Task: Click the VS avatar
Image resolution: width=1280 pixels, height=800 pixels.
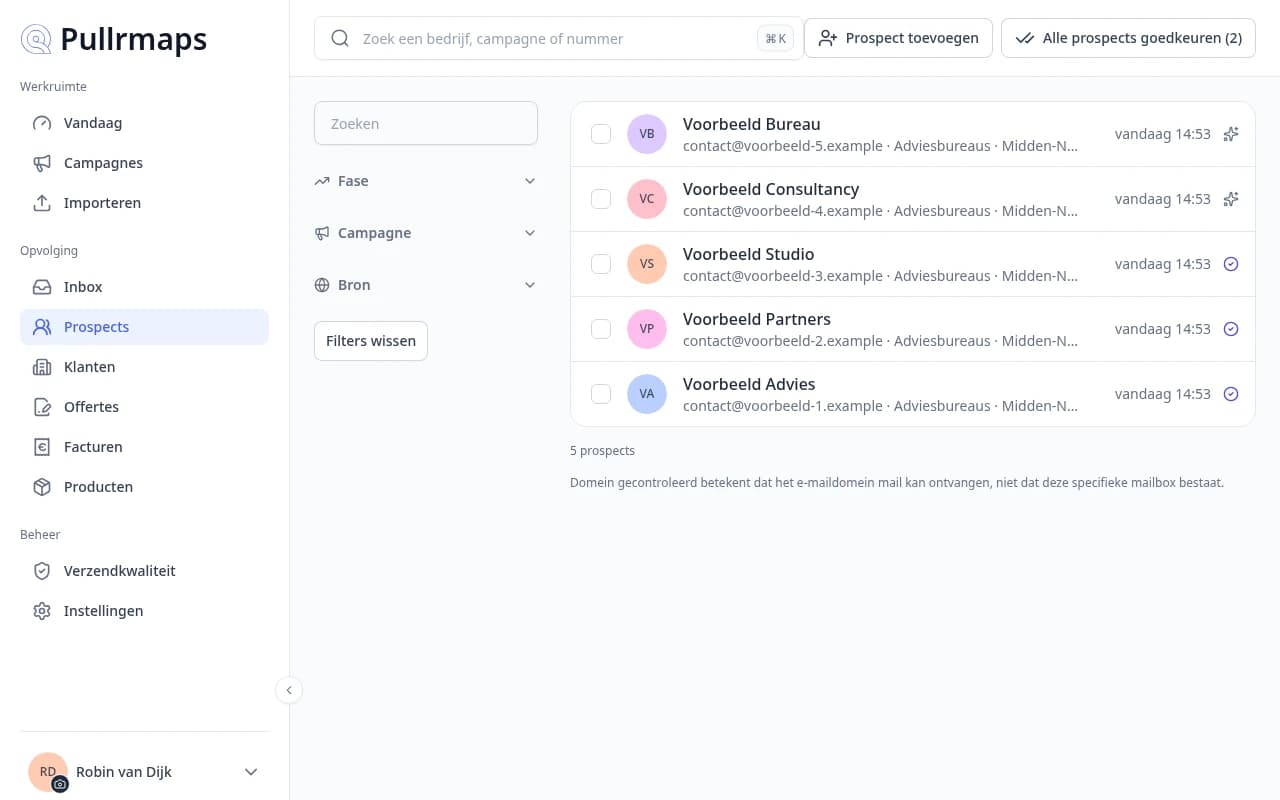Action: point(647,264)
